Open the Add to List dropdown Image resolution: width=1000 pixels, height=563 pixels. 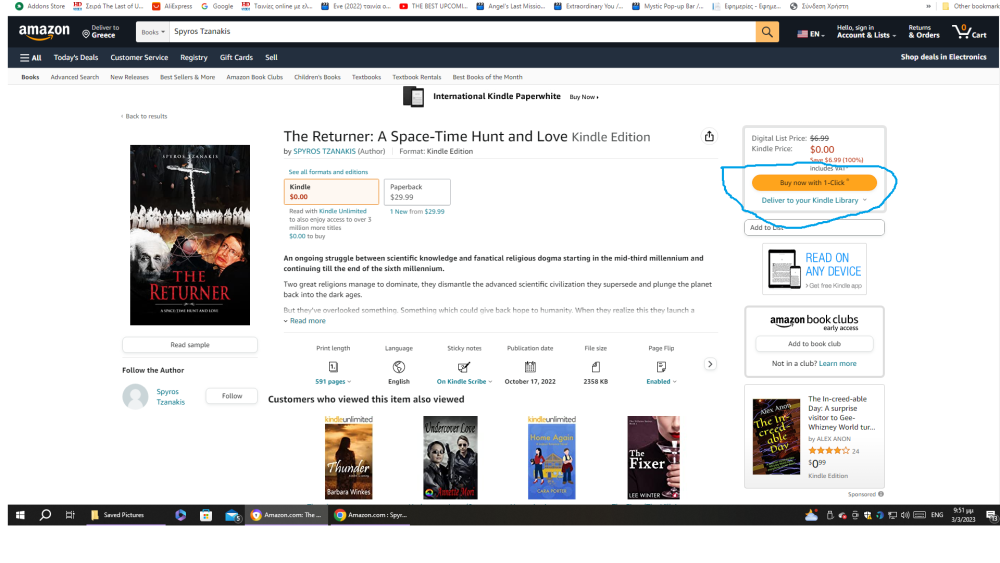click(814, 228)
